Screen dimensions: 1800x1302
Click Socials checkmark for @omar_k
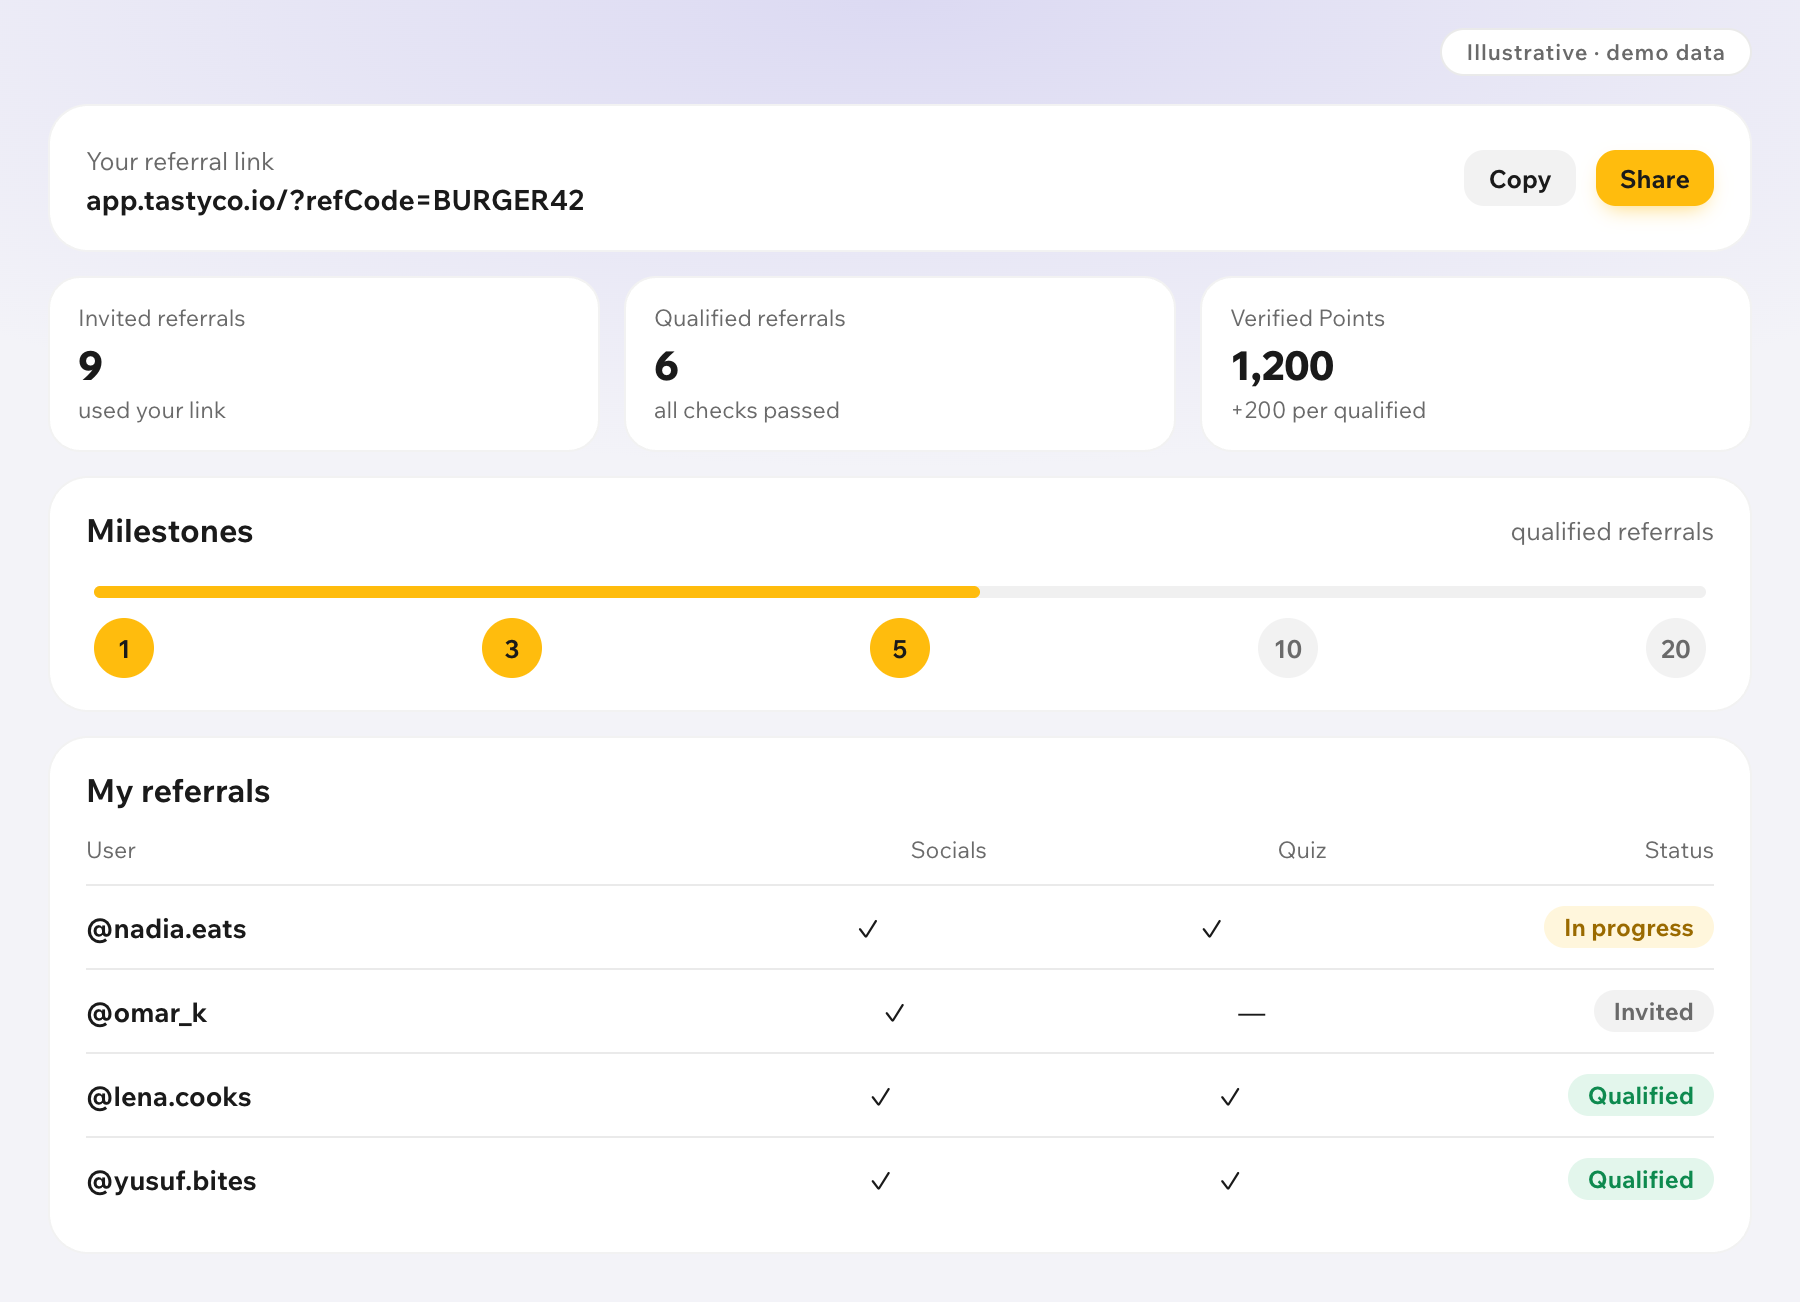point(895,1013)
